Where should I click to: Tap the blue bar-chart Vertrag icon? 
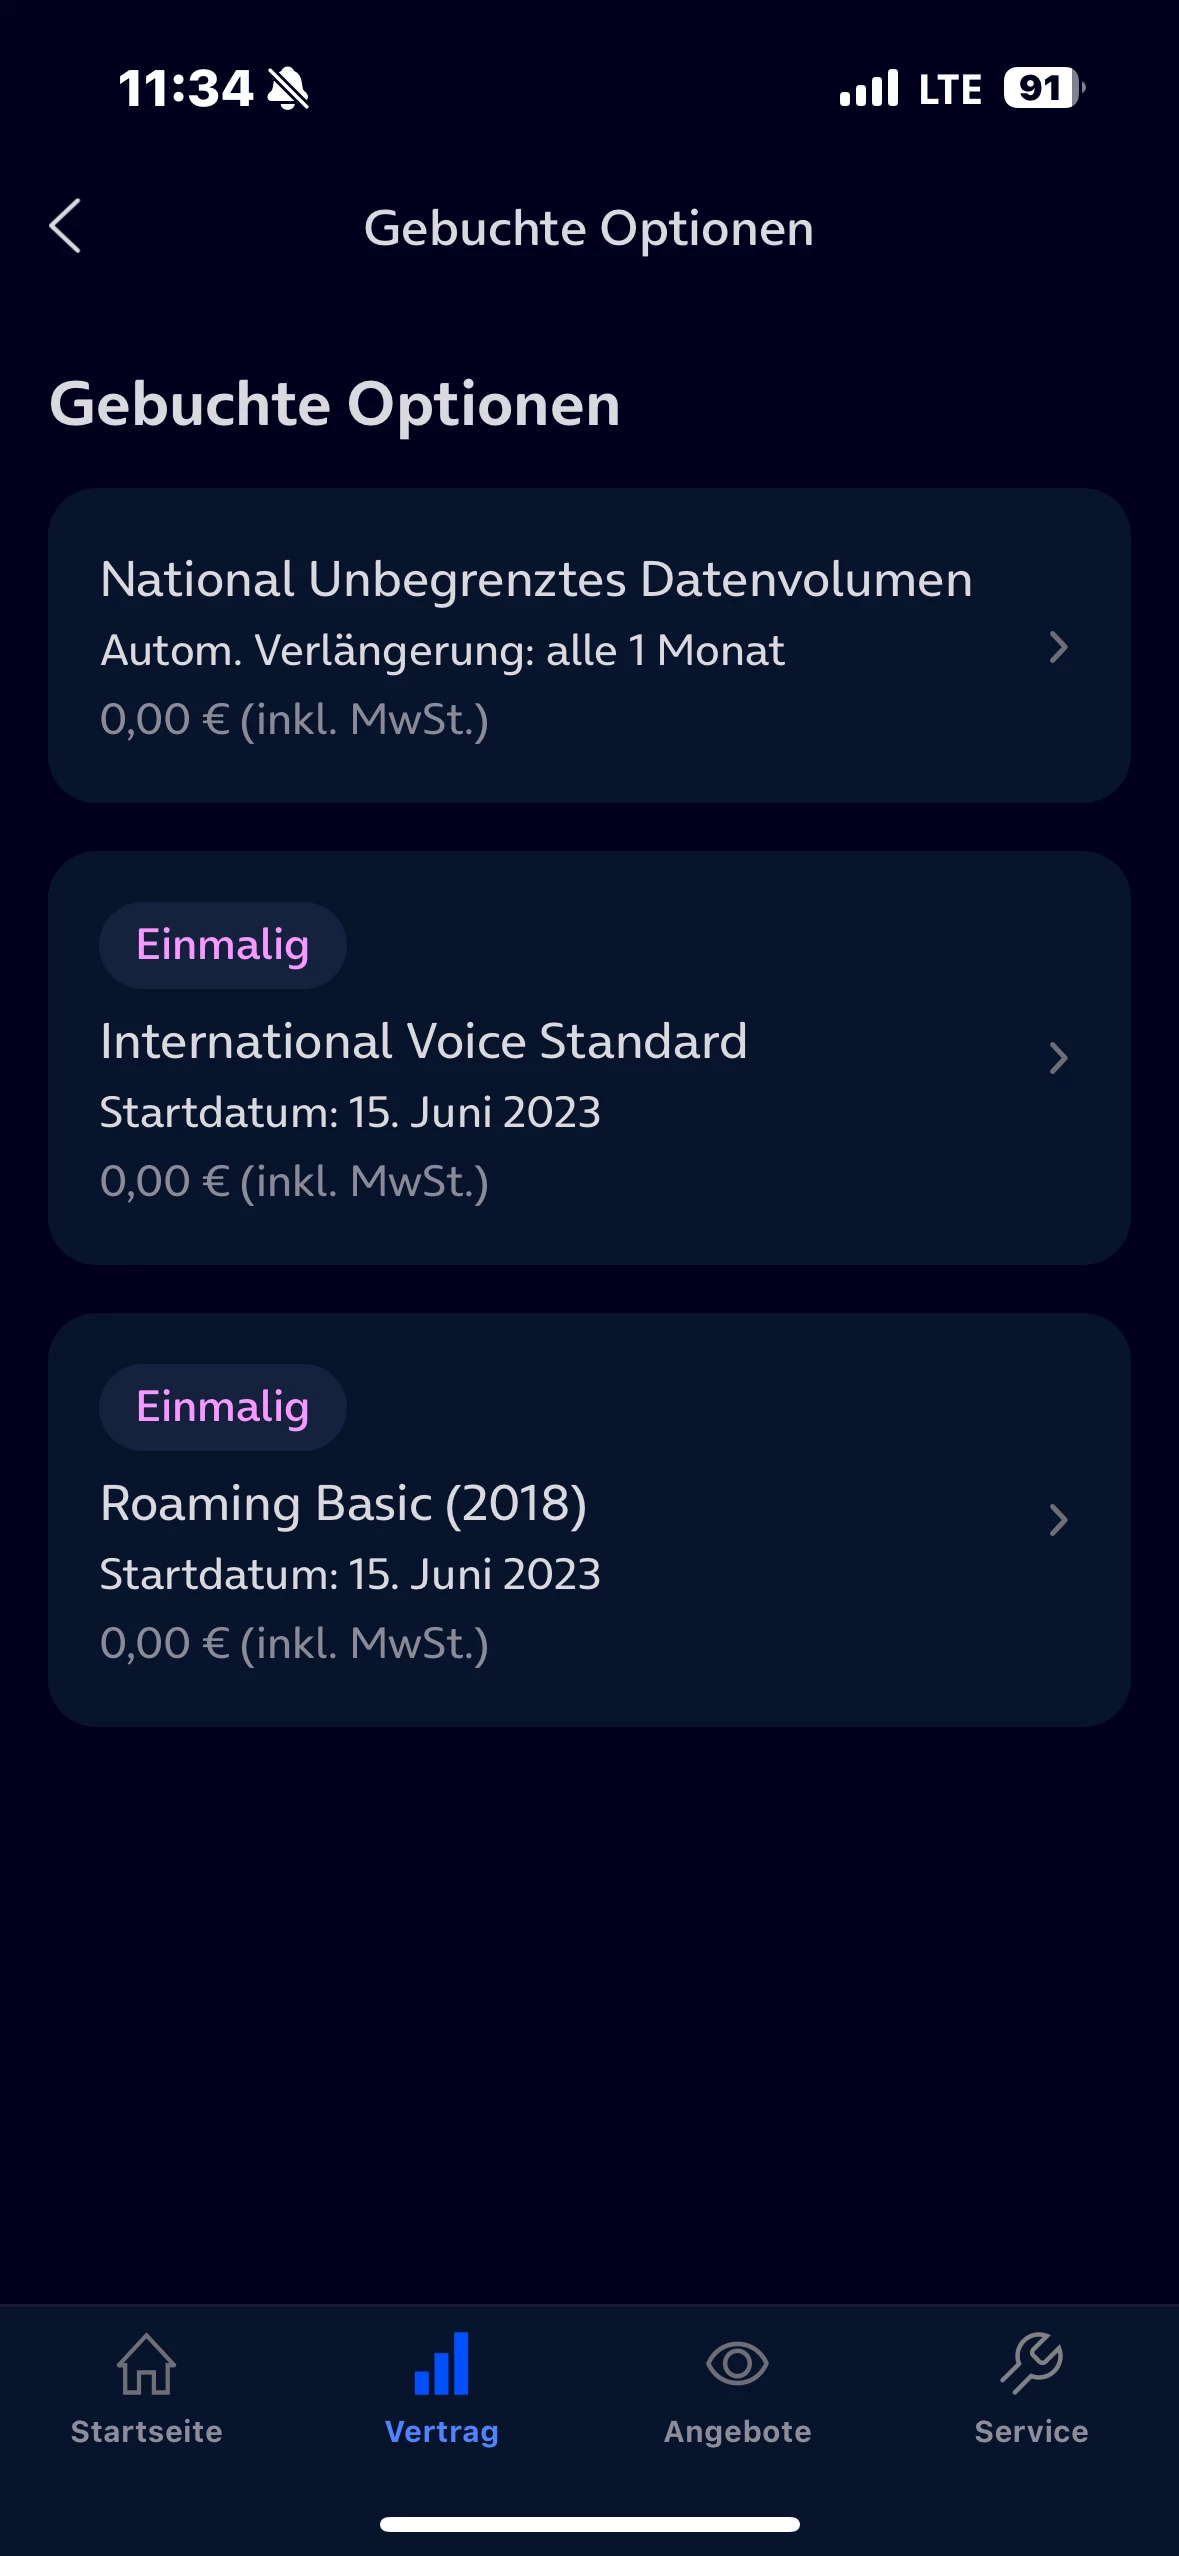(441, 2364)
